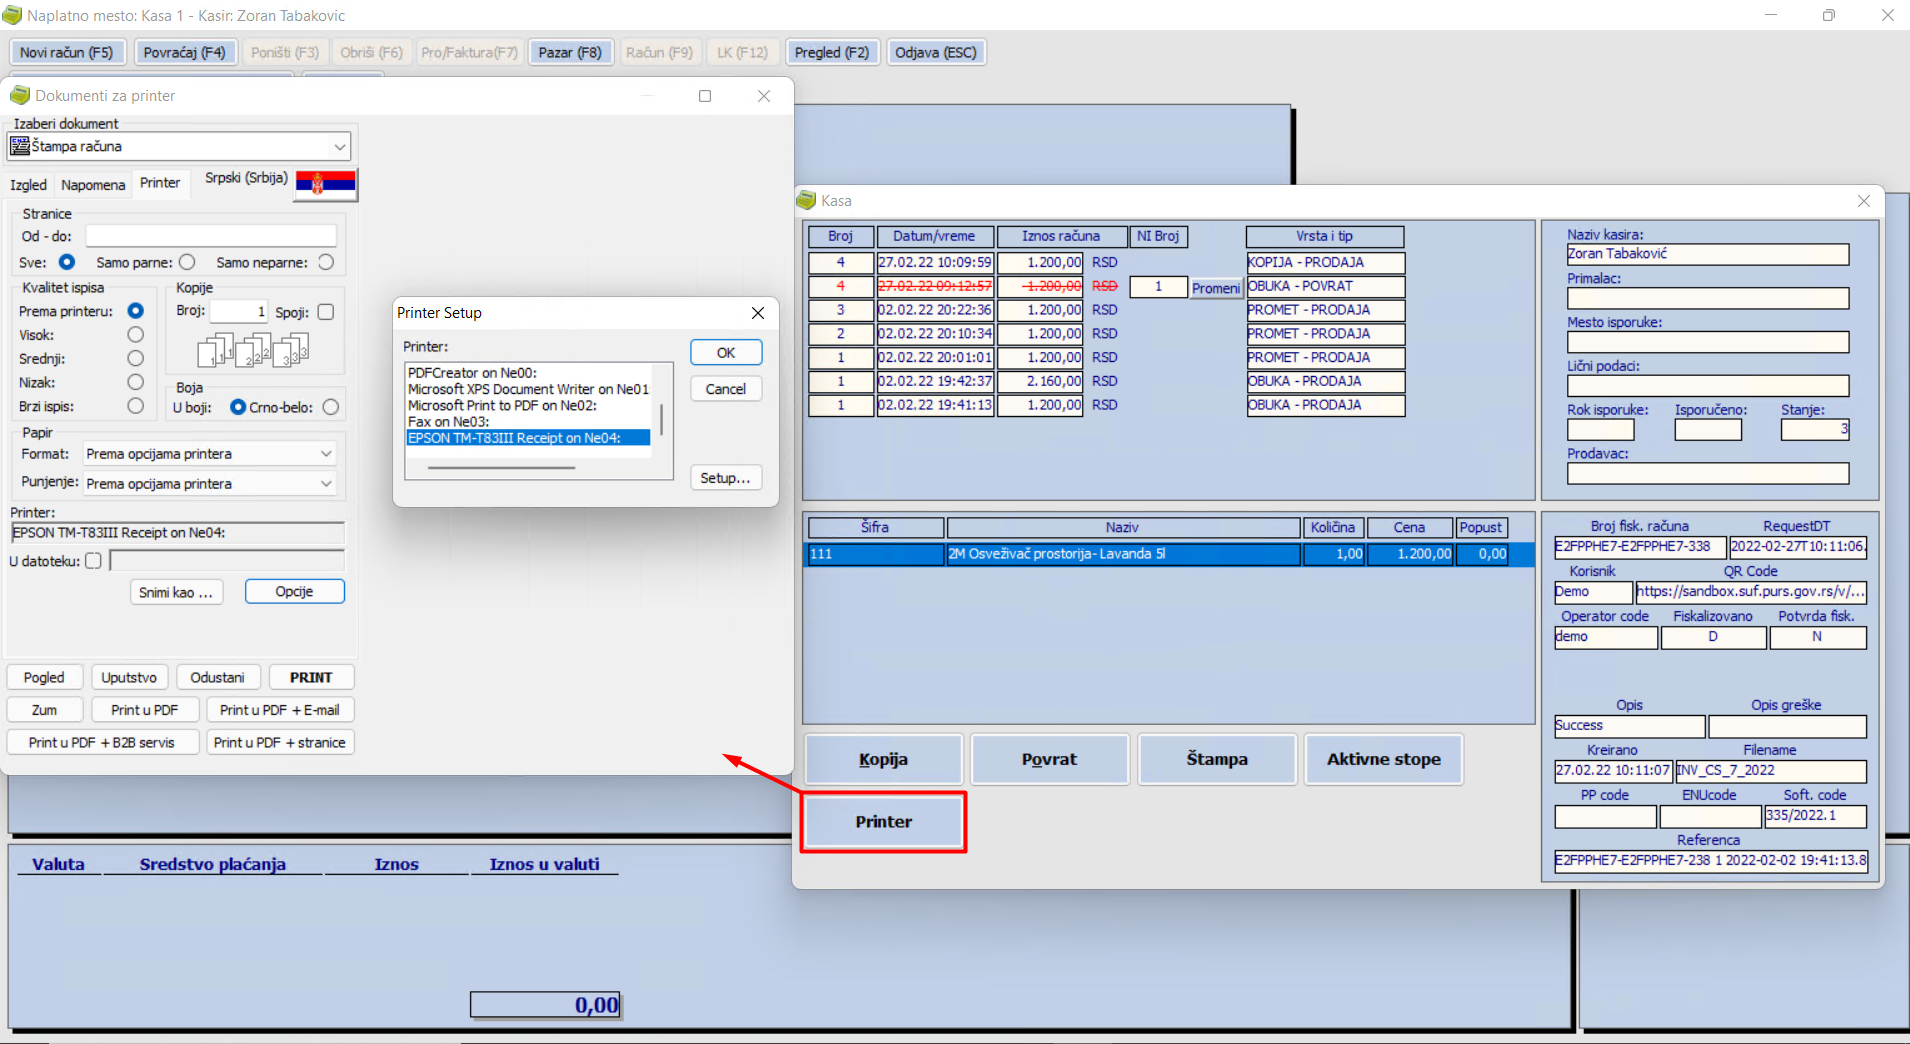Open Pregled (F2) from toolbar
Image resolution: width=1910 pixels, height=1044 pixels.
pyautogui.click(x=832, y=52)
